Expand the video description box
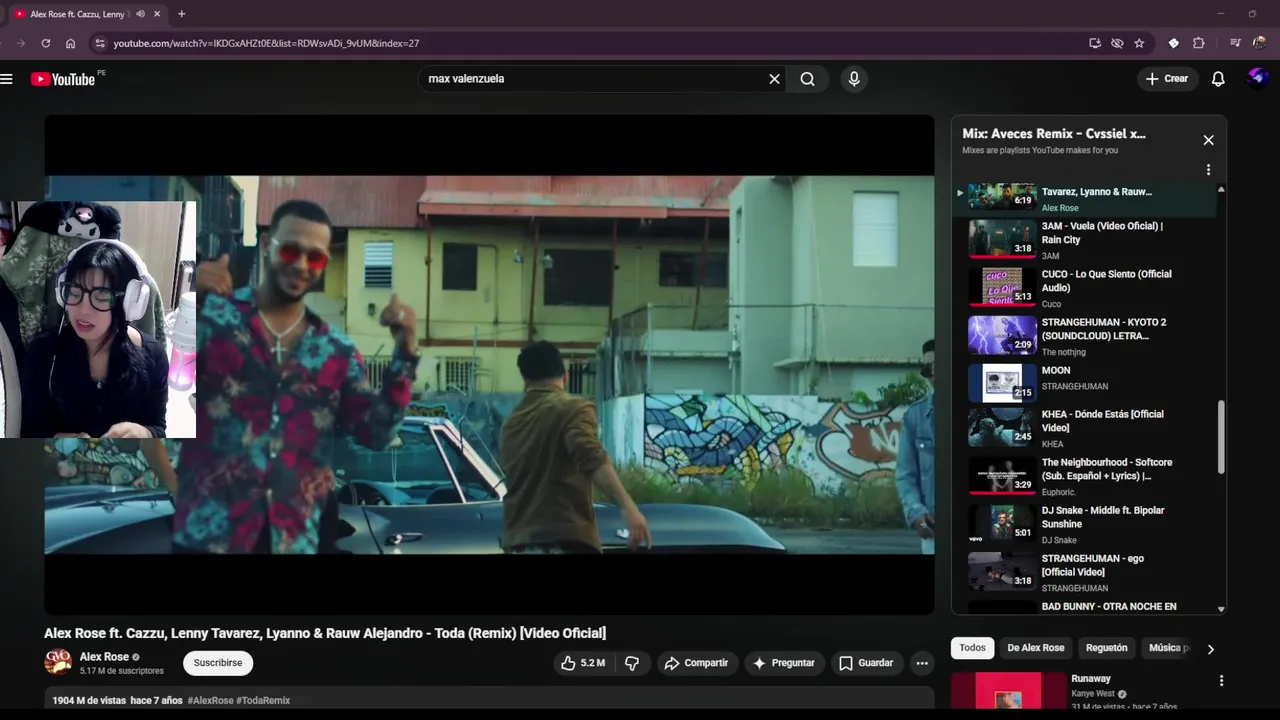 pyautogui.click(x=489, y=699)
